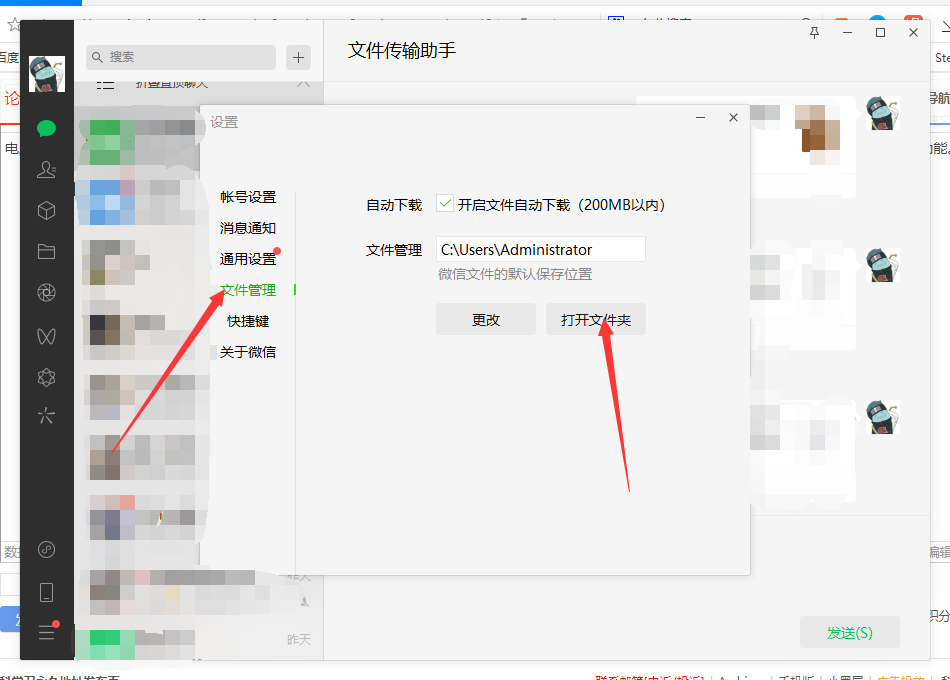950x680 pixels.
Task: Click the 微信文件的默认保存位置 hint text
Action: (515, 274)
